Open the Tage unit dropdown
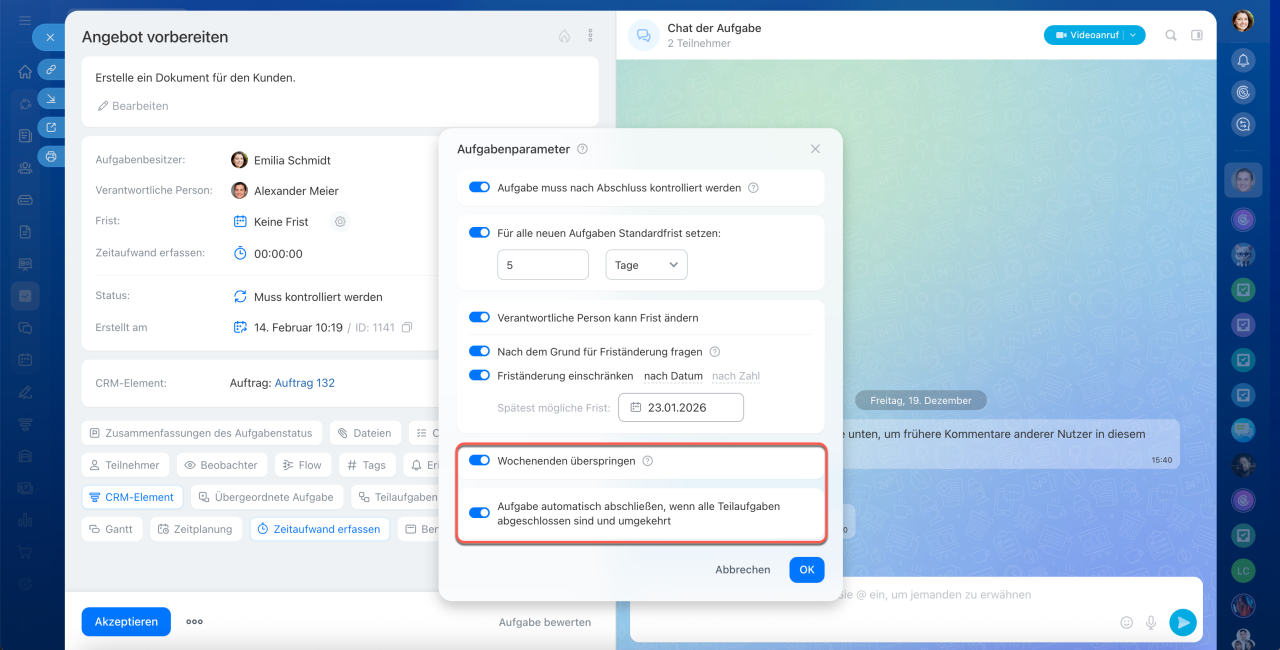Image resolution: width=1280 pixels, height=650 pixels. click(646, 265)
